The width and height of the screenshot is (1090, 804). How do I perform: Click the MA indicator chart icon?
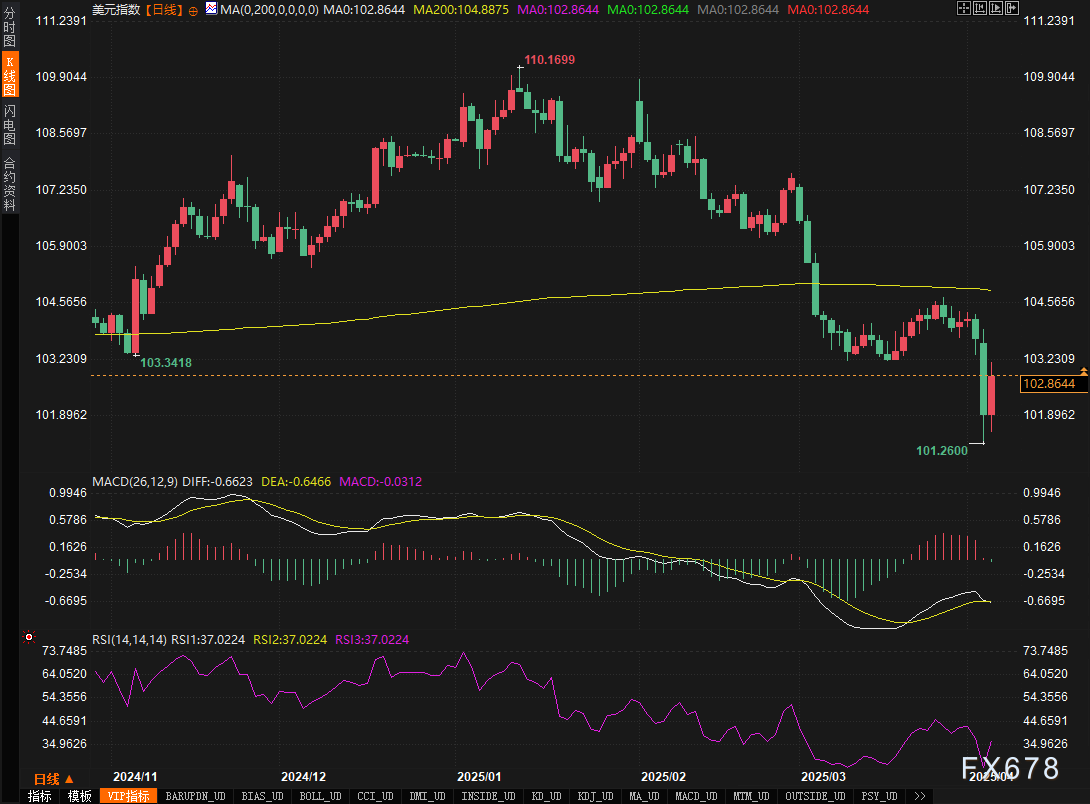click(x=211, y=9)
